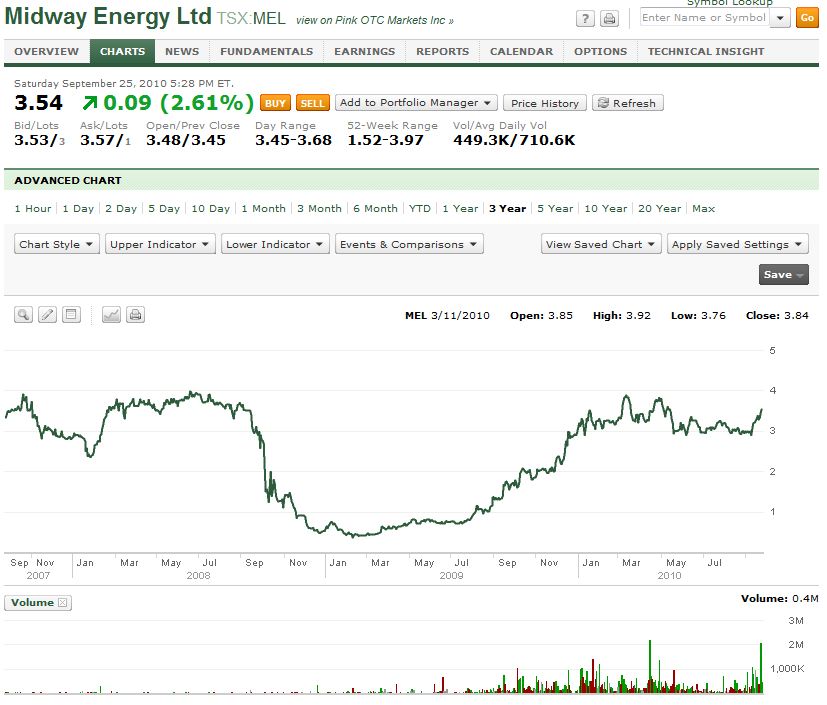Click the Enter Name or Symbol field

[703, 18]
